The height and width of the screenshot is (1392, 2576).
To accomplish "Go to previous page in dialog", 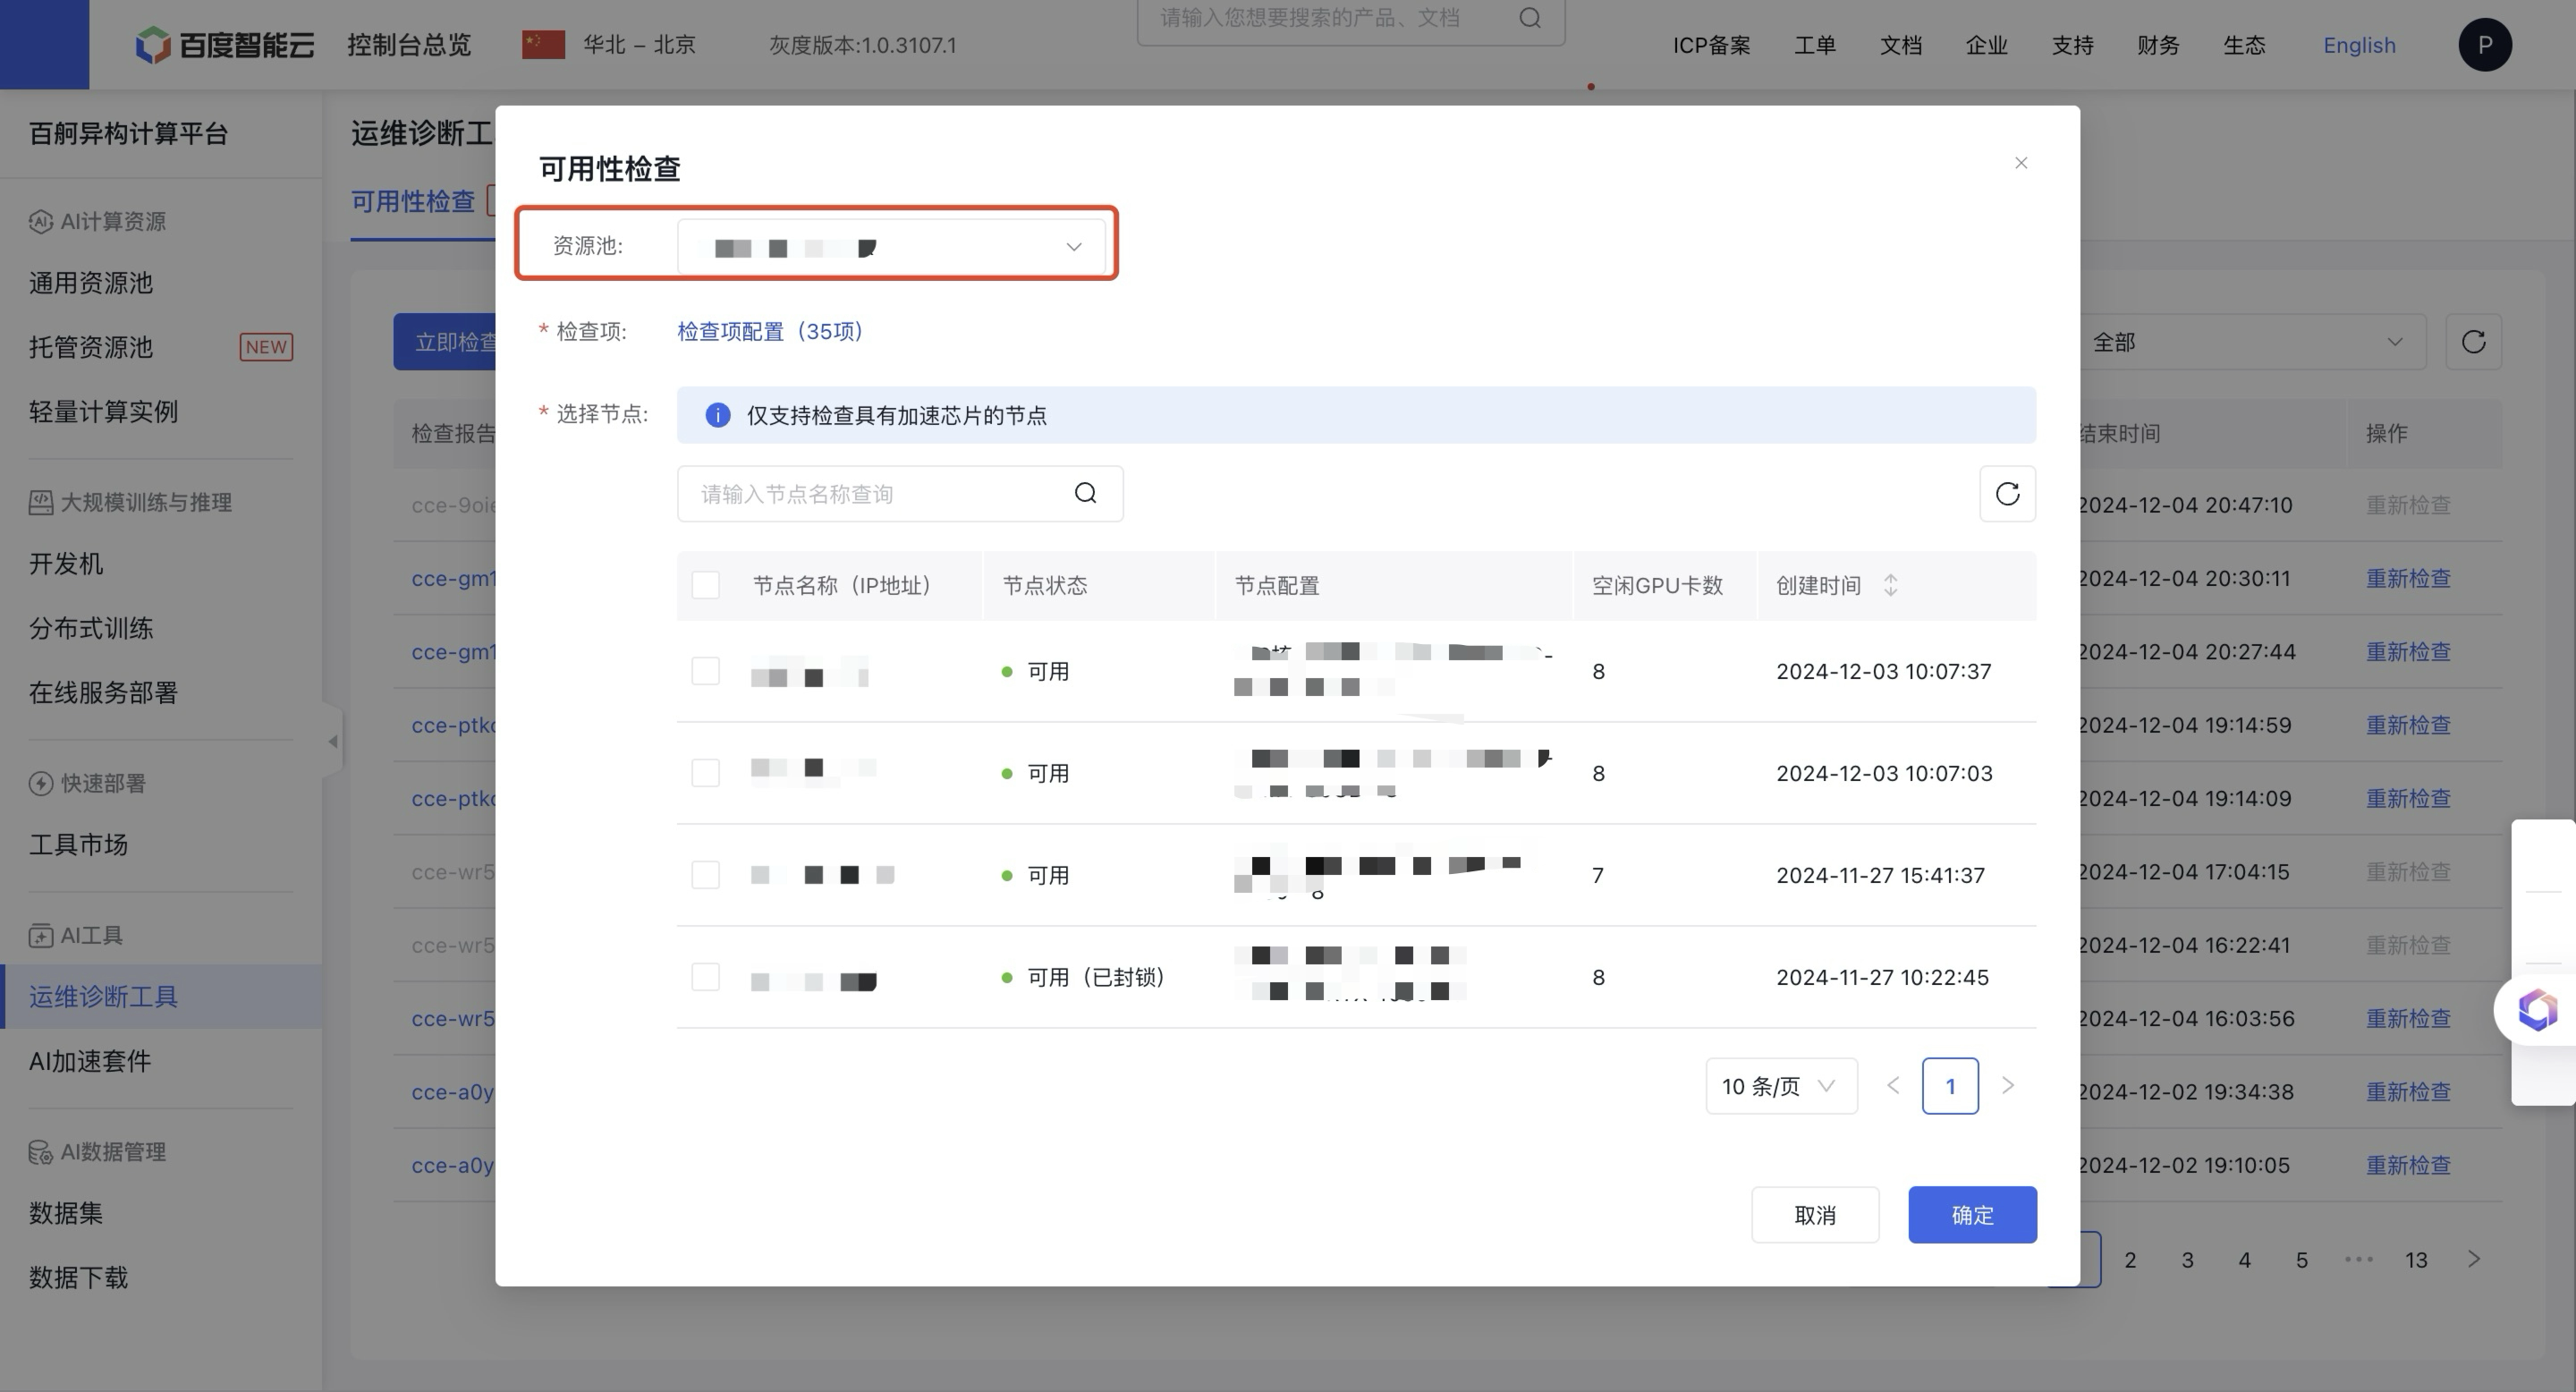I will 1892,1086.
